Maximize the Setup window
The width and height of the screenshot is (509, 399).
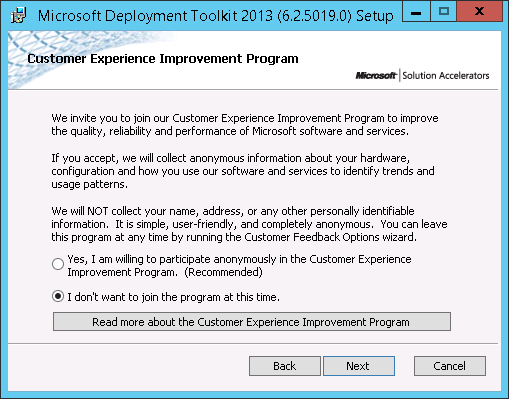click(x=444, y=11)
